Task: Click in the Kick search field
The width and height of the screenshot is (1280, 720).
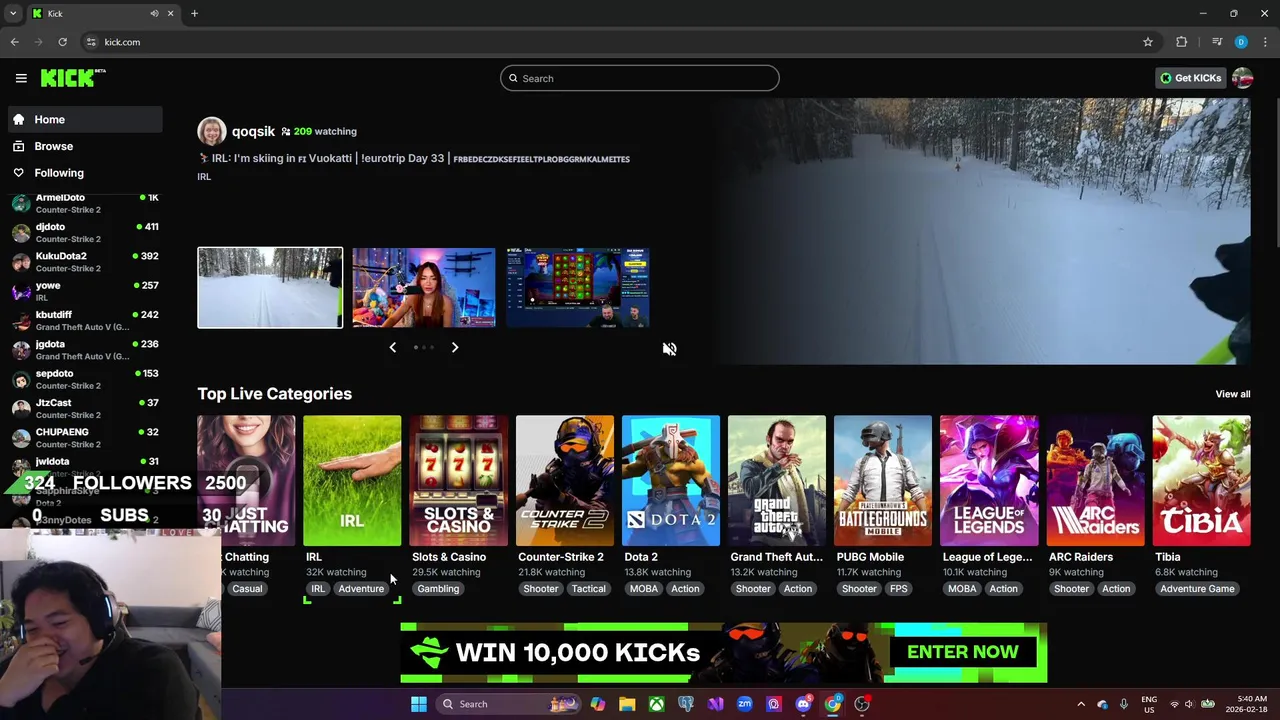Action: [640, 78]
